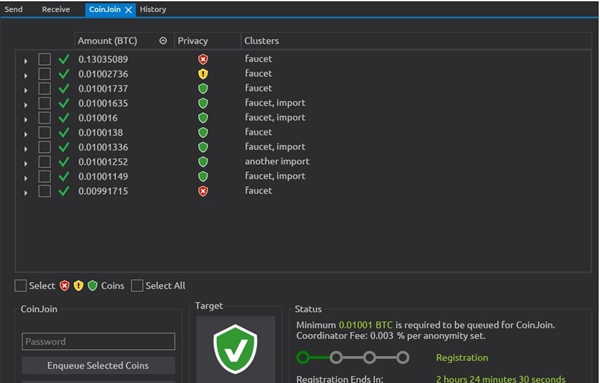Click red privacy shield for 0.00991715 coin
600x383 pixels.
(x=203, y=191)
